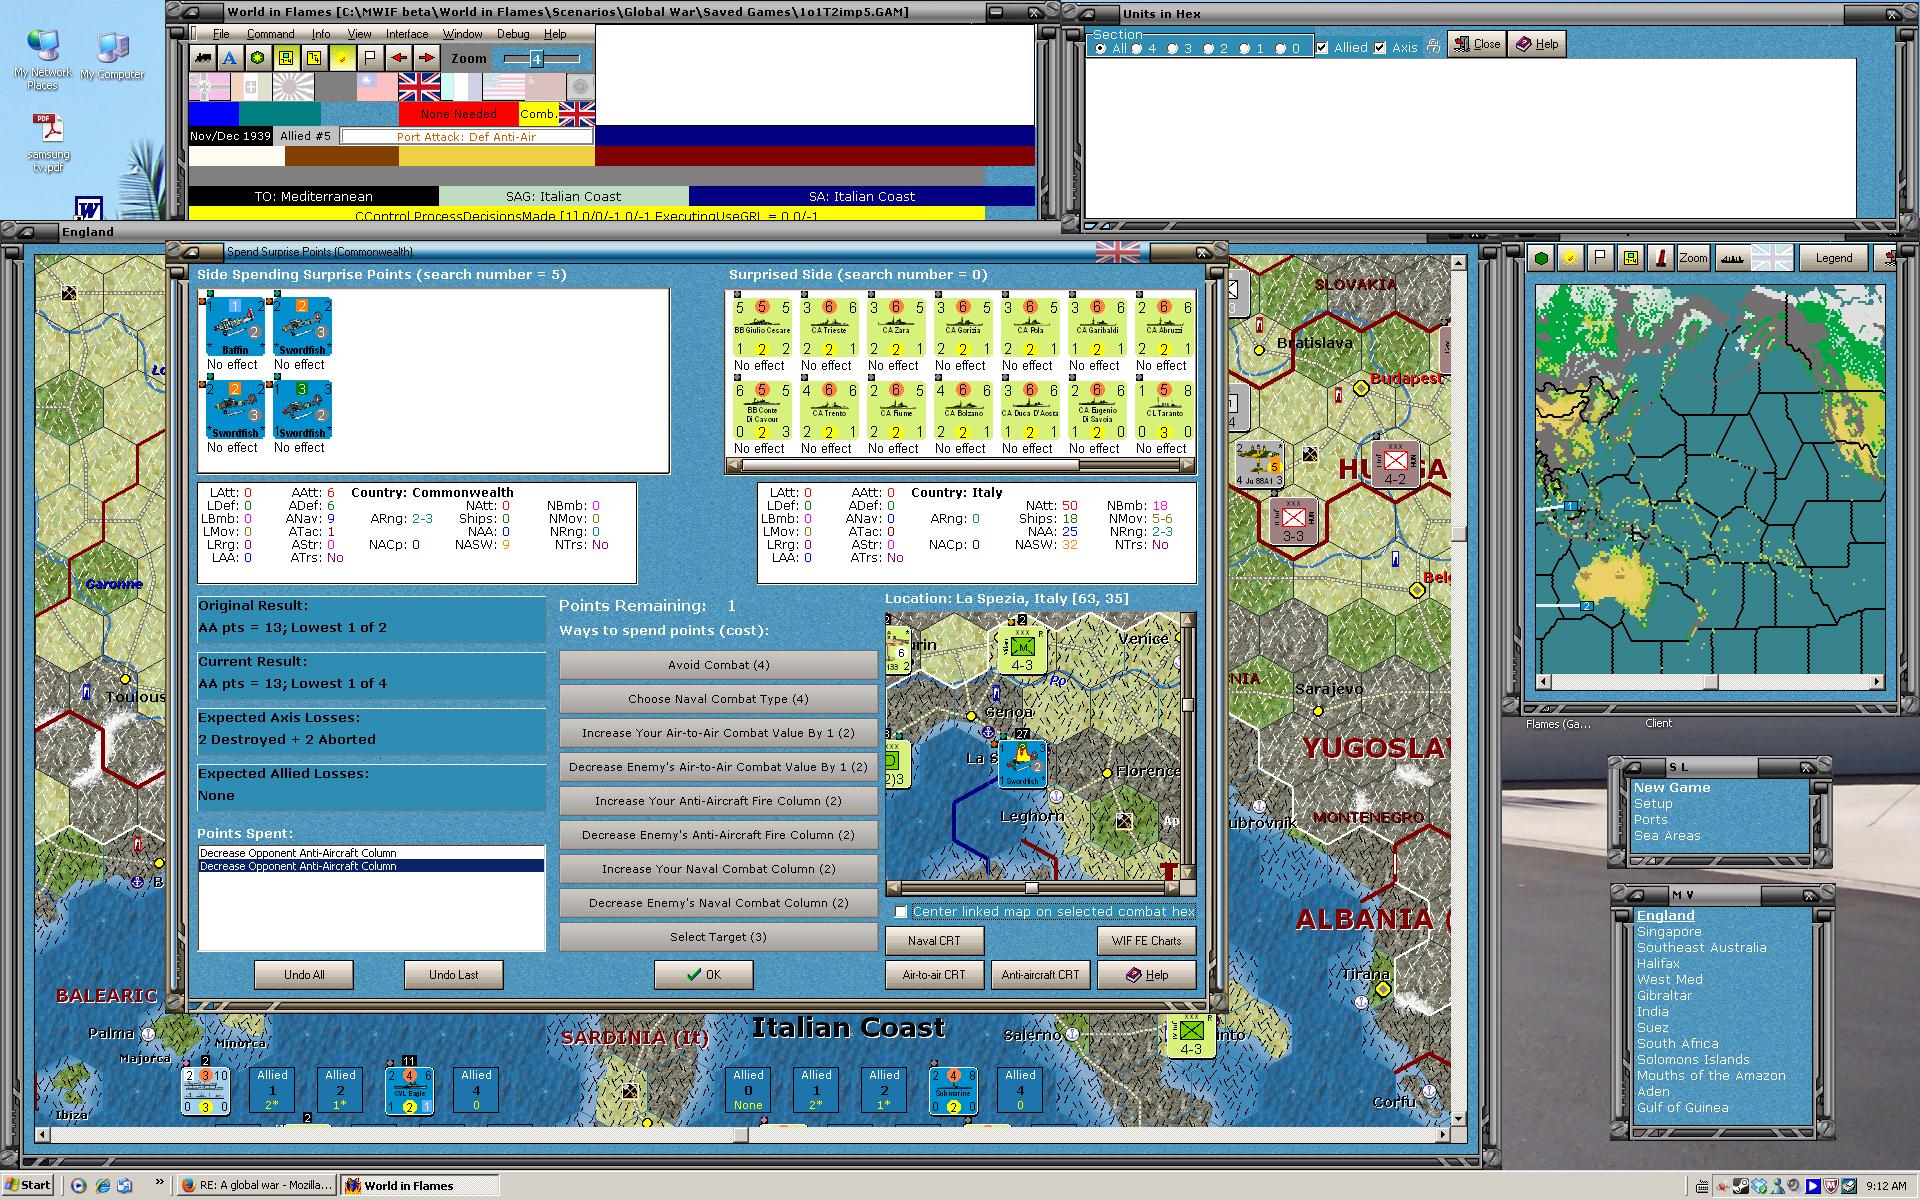The width and height of the screenshot is (1920, 1200).
Task: Select the All section radio button
Action: tap(1101, 48)
